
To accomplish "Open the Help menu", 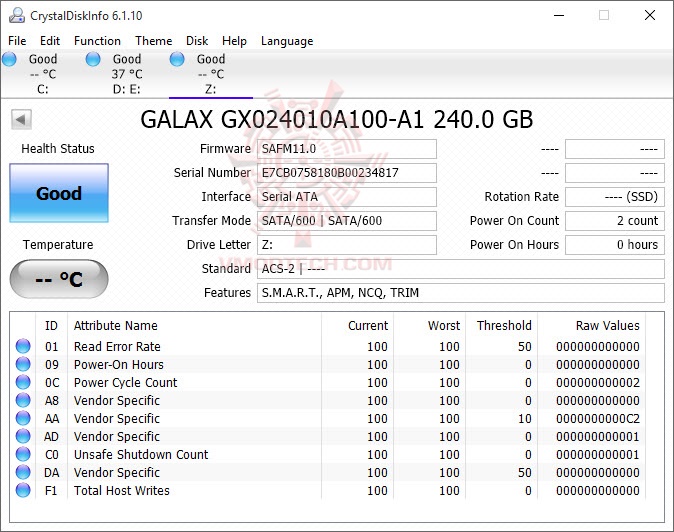I will [x=234, y=41].
